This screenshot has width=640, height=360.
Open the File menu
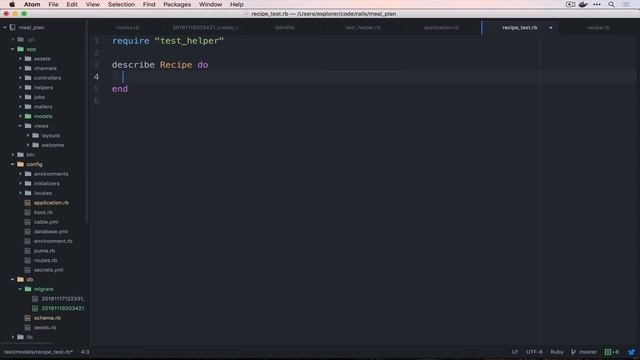pos(53,4)
